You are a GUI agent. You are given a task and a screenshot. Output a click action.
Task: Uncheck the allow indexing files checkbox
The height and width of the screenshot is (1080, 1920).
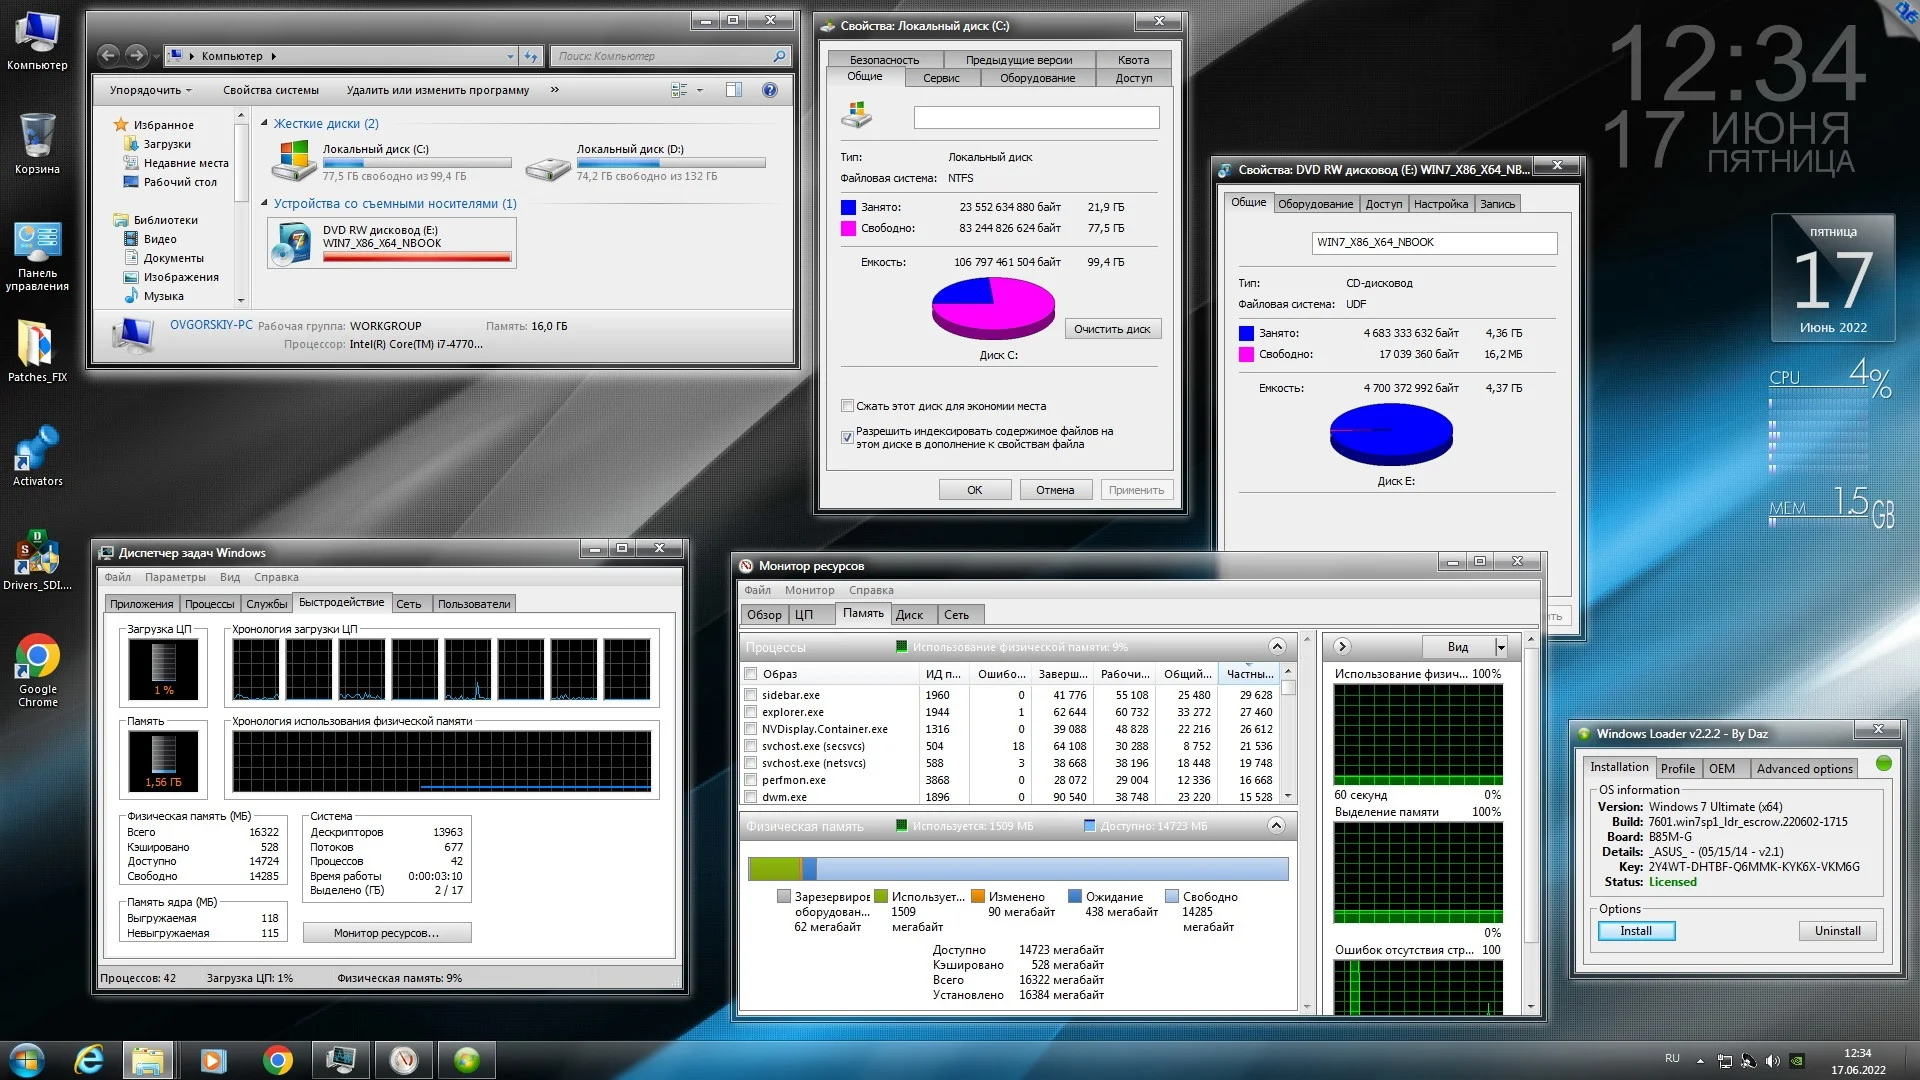(847, 437)
